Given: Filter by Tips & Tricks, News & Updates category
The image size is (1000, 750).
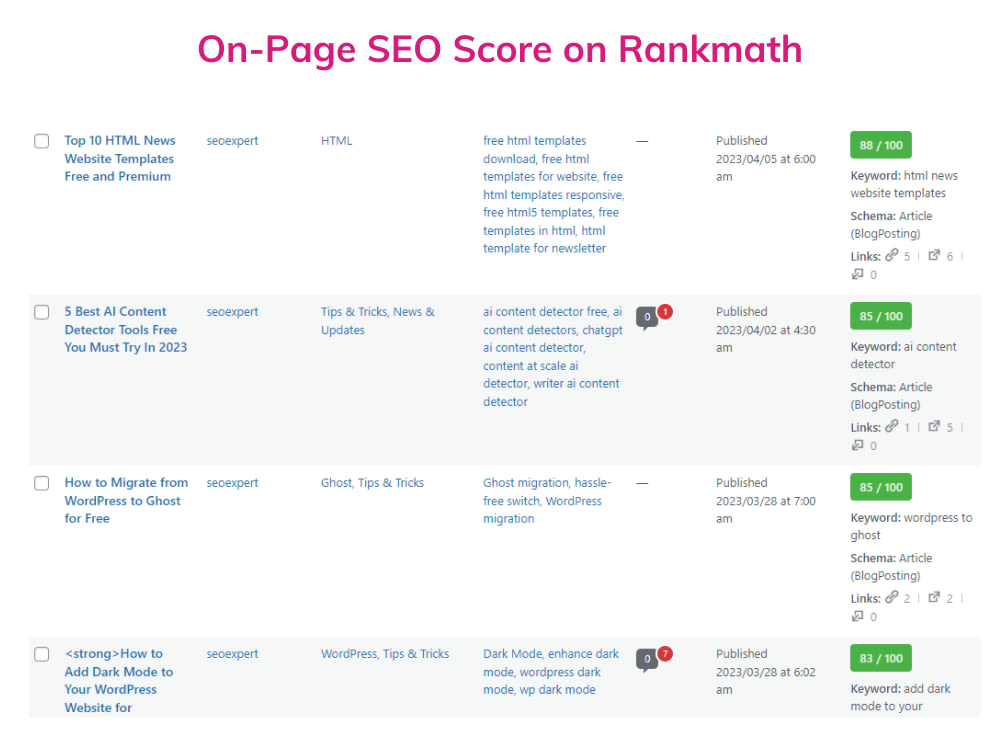Looking at the screenshot, I should (x=378, y=321).
